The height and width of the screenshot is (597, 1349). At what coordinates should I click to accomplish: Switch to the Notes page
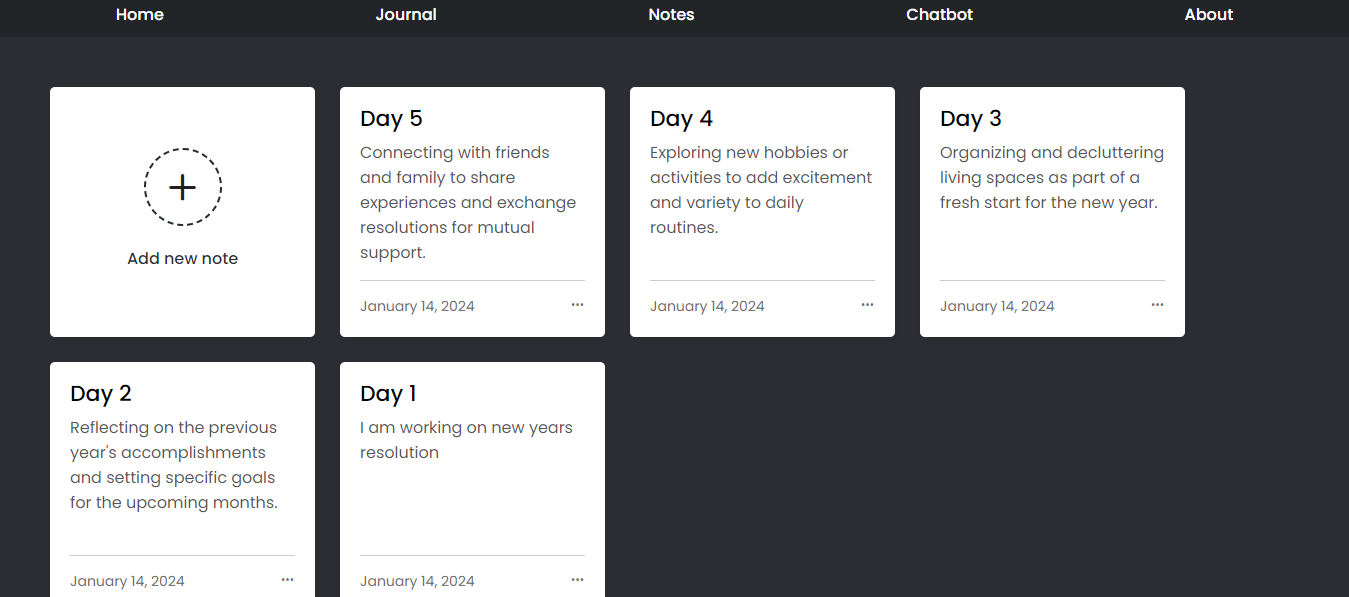click(671, 14)
